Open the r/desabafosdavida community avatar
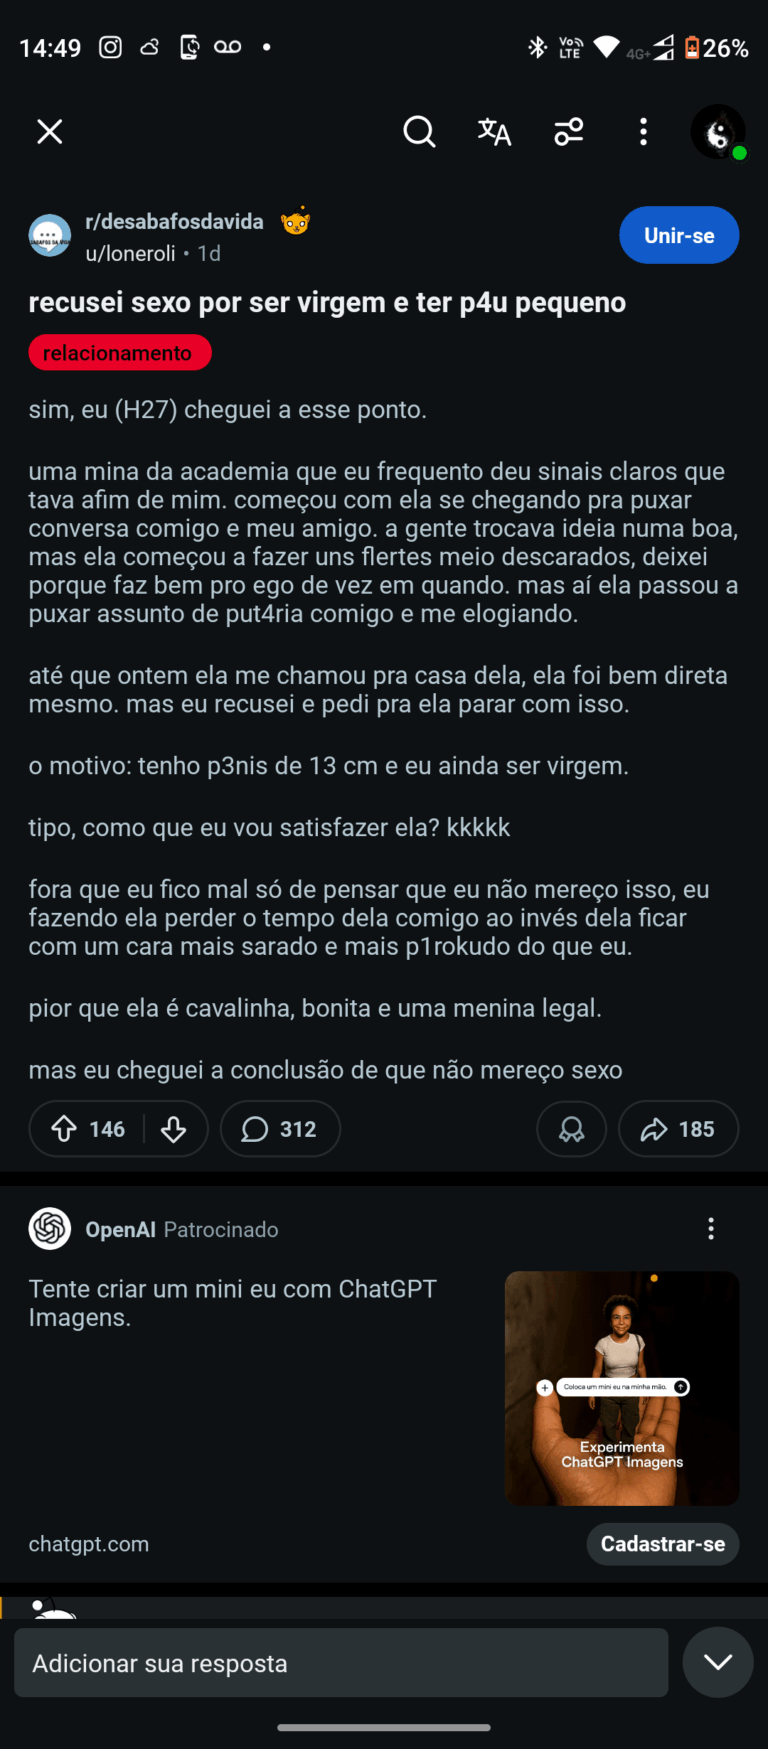The image size is (768, 1749). (50, 236)
